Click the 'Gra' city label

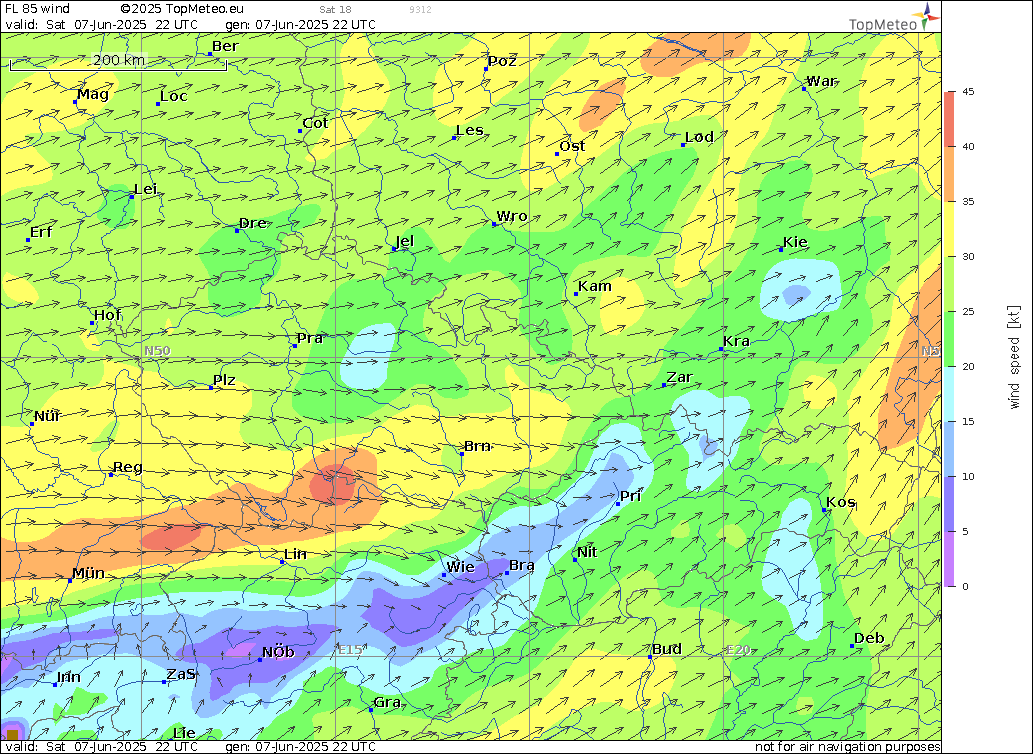[x=387, y=703]
